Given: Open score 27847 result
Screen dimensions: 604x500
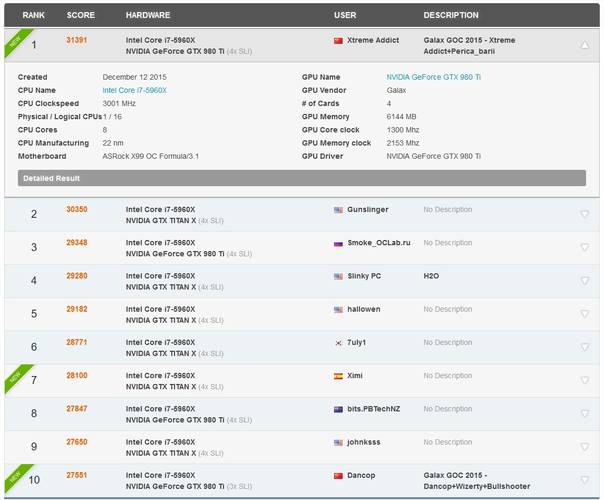Looking at the screenshot, I should pos(77,409).
